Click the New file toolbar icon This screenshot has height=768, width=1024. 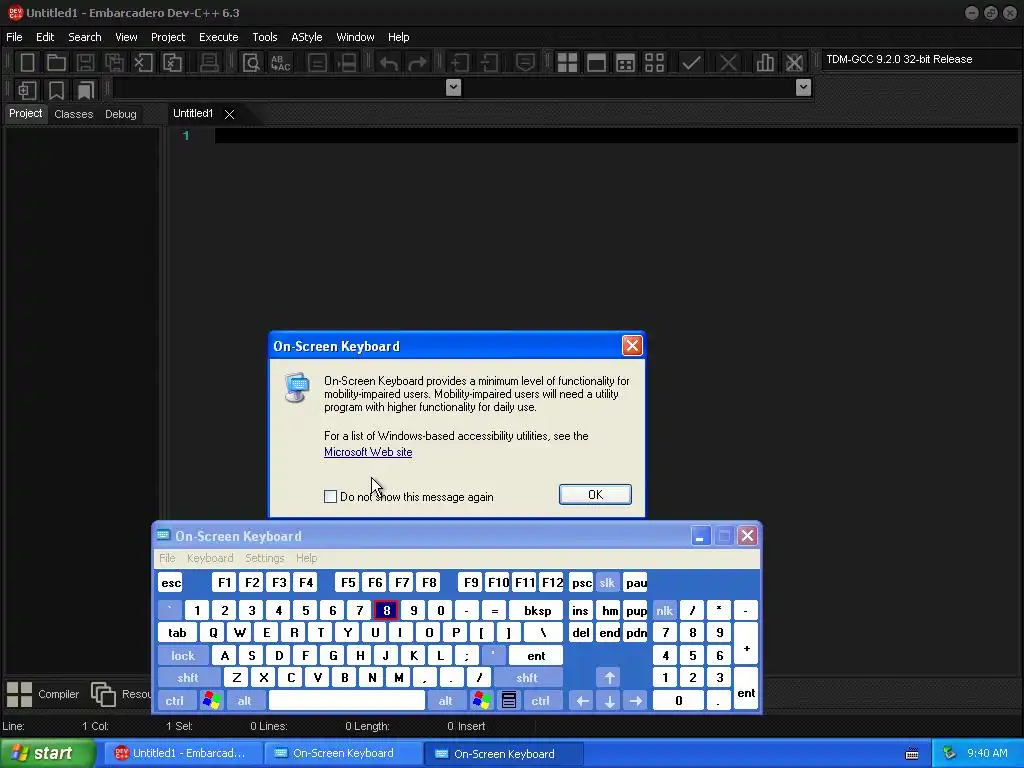(x=27, y=63)
